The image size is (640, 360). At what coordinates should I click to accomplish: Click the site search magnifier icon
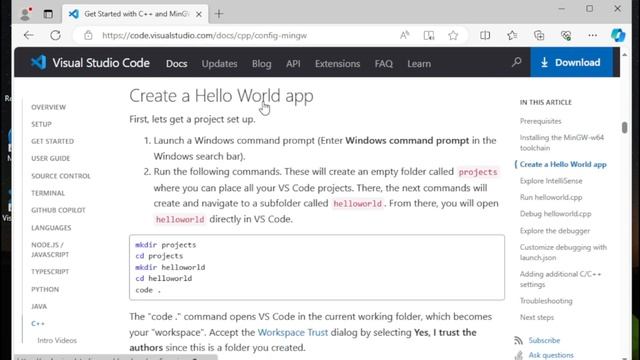click(x=517, y=62)
